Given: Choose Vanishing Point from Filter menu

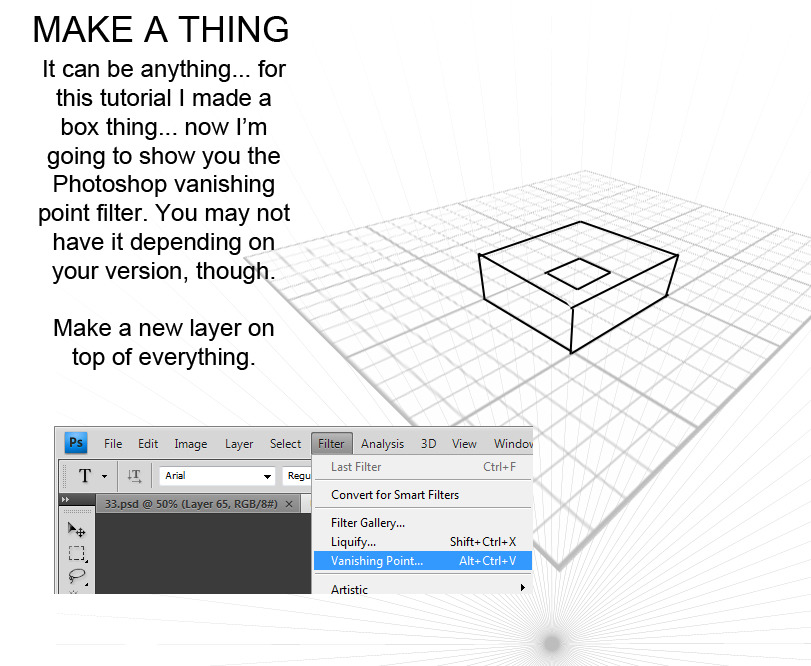Looking at the screenshot, I should pyautogui.click(x=377, y=561).
